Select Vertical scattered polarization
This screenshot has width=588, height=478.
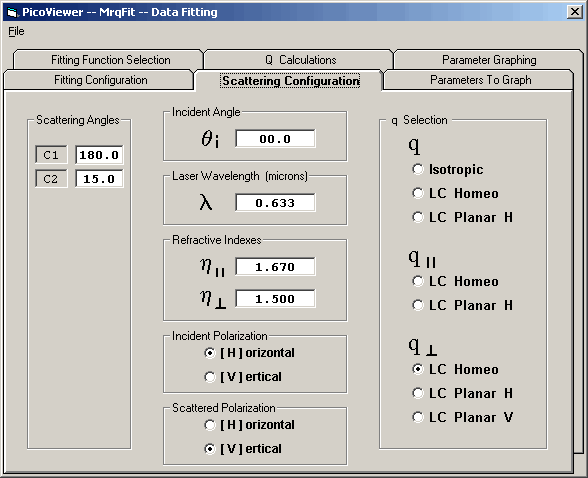click(243, 449)
